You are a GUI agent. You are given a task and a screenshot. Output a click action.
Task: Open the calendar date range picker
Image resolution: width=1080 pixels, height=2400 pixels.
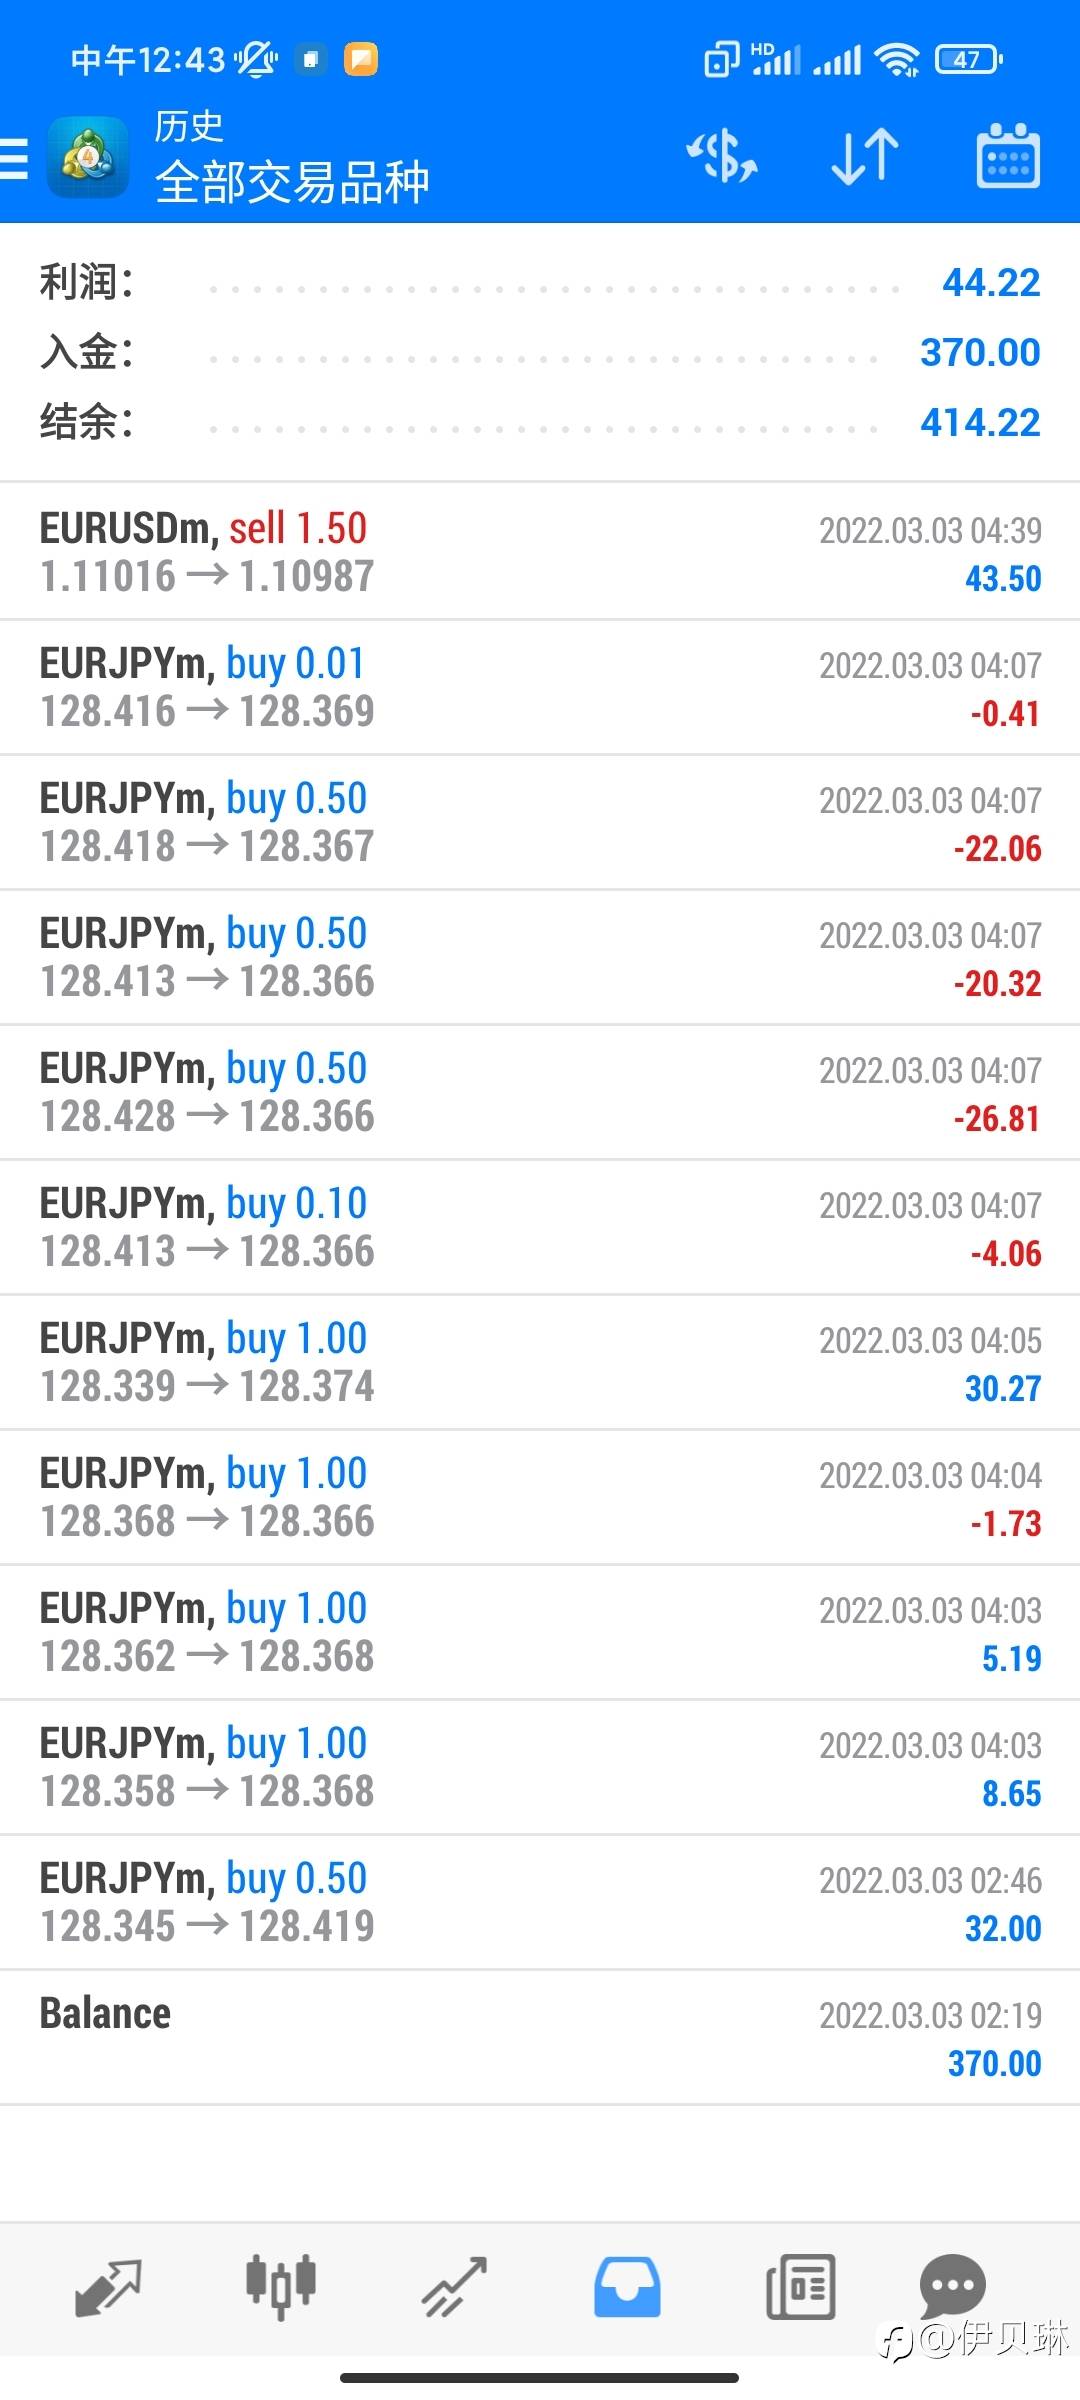1007,157
